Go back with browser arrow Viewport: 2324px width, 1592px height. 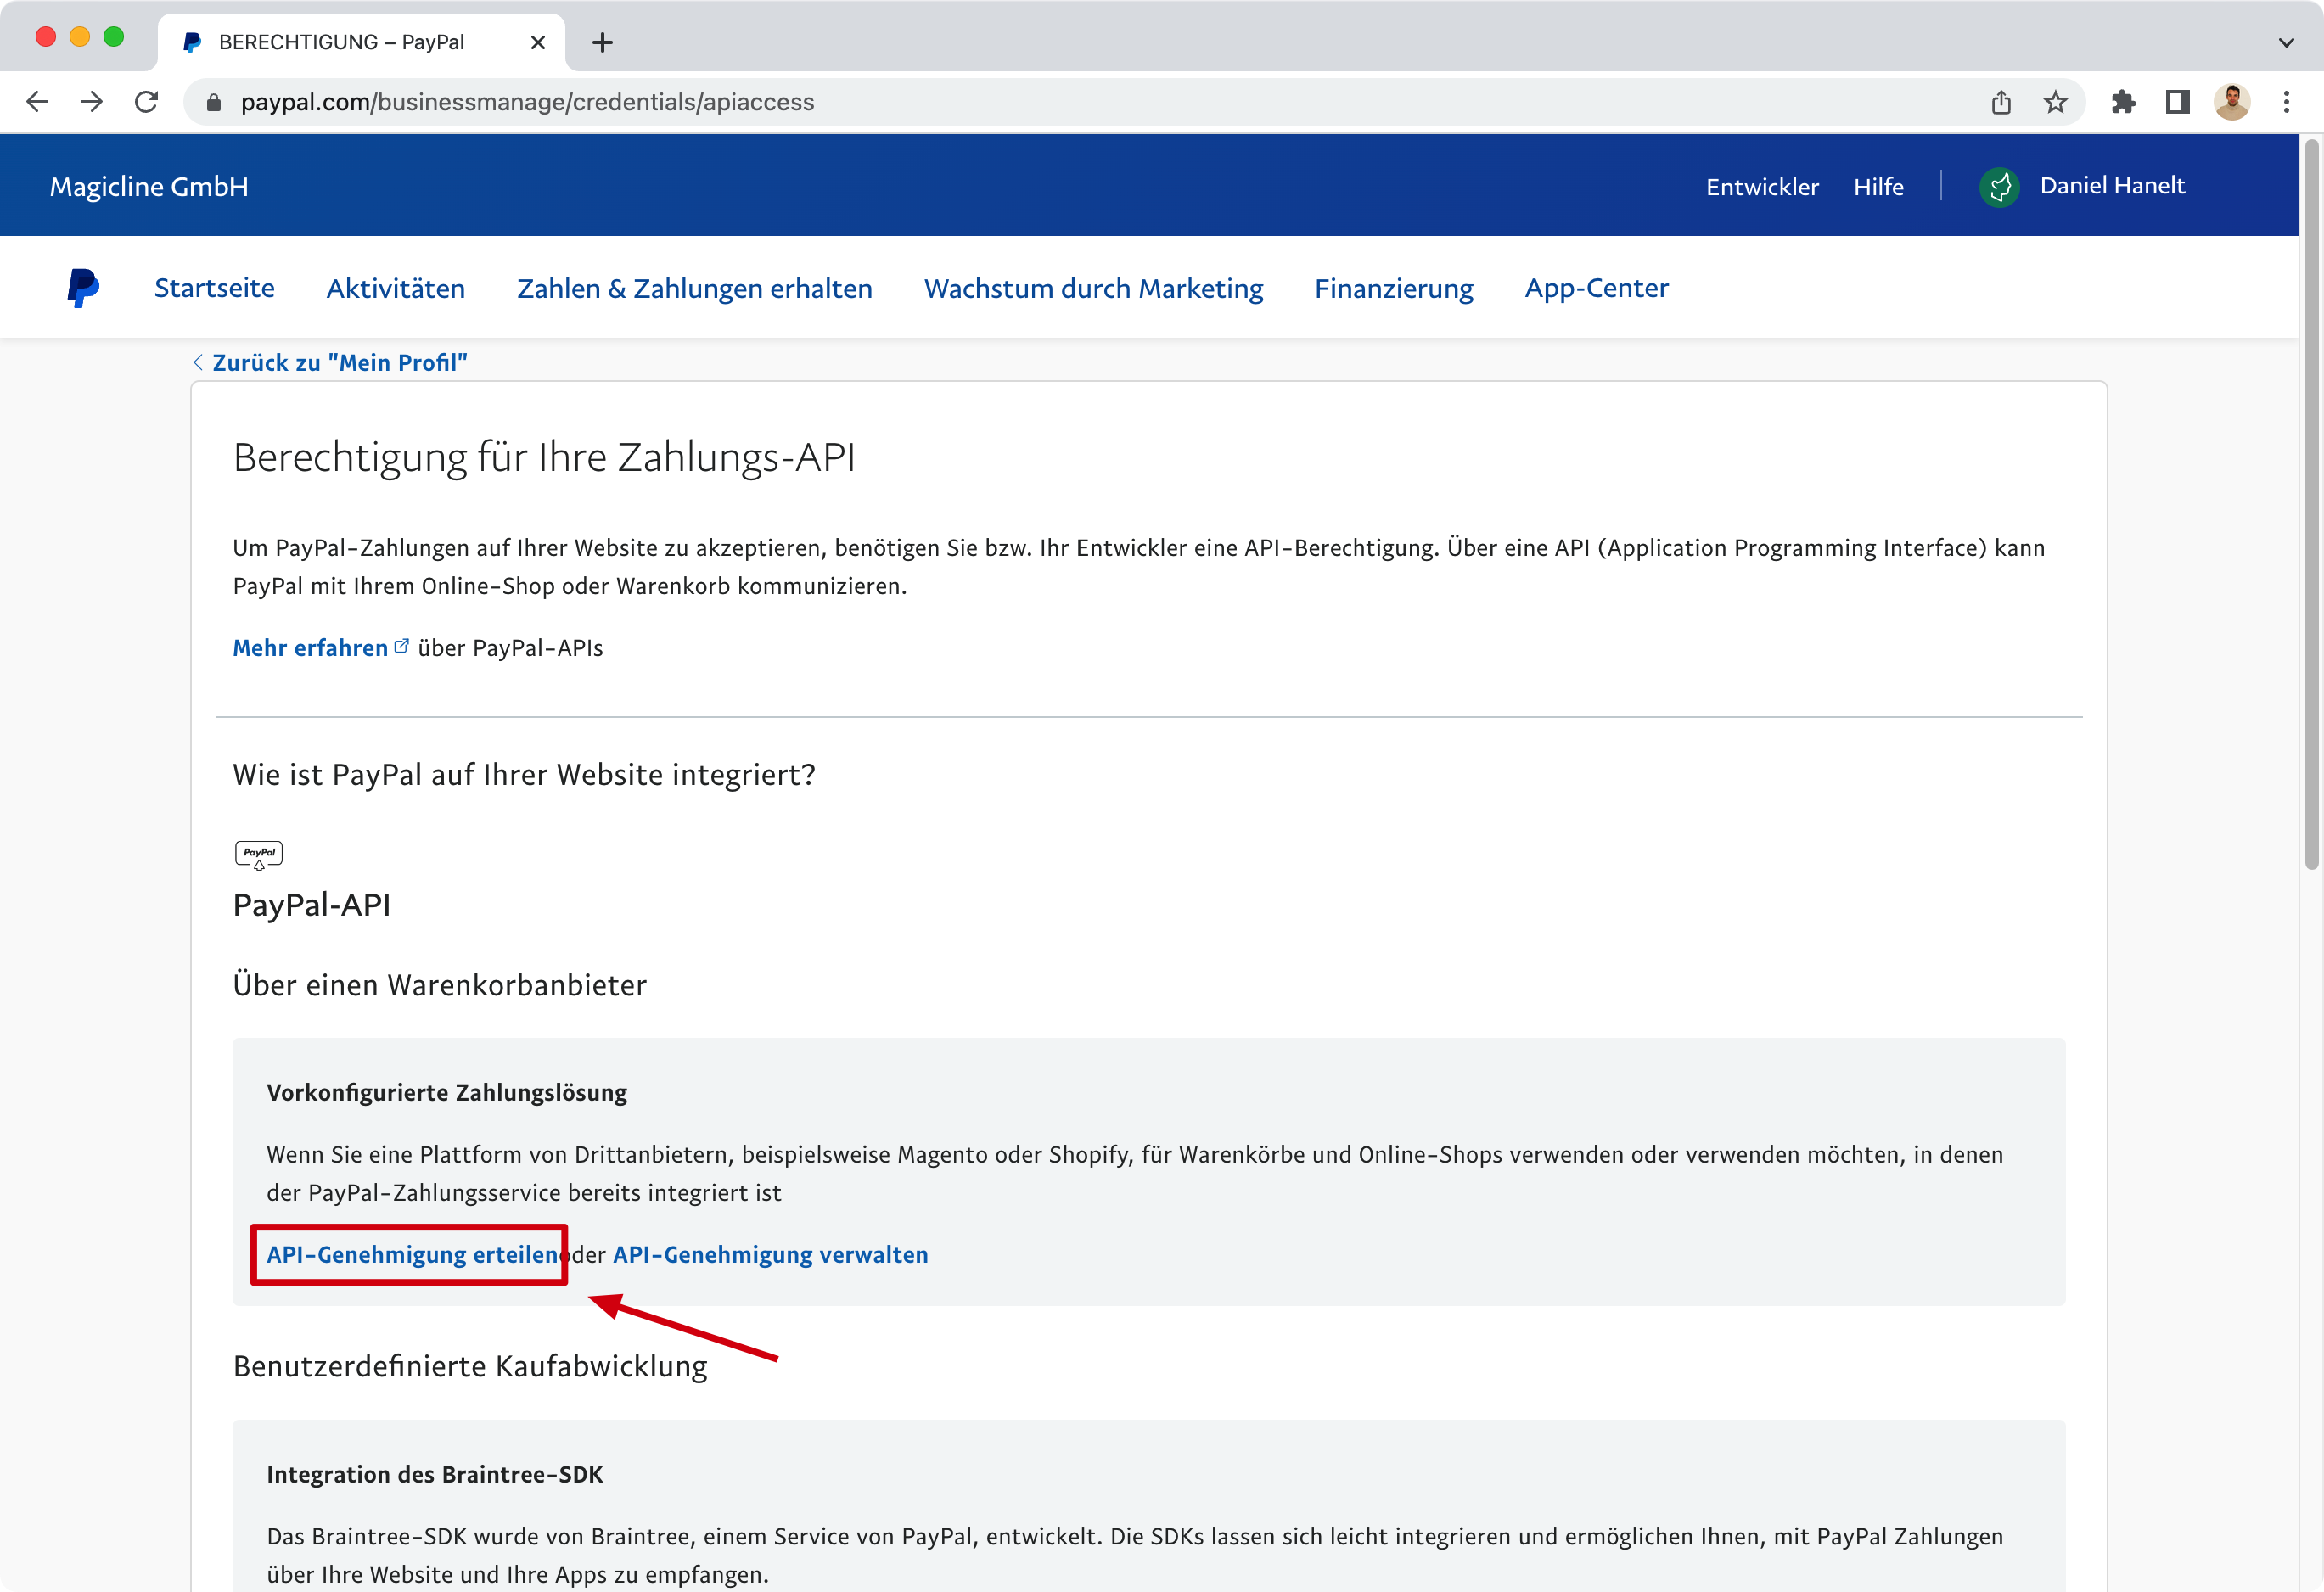[x=37, y=102]
